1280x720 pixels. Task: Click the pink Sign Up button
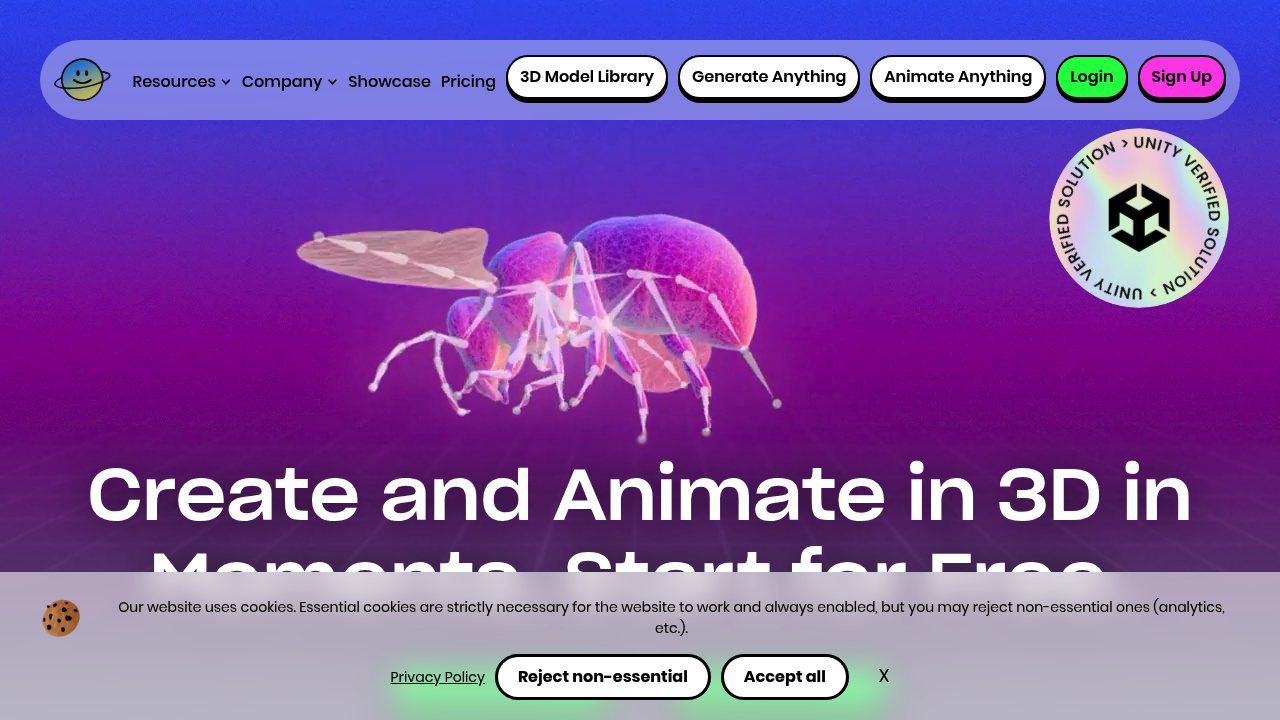click(1182, 77)
